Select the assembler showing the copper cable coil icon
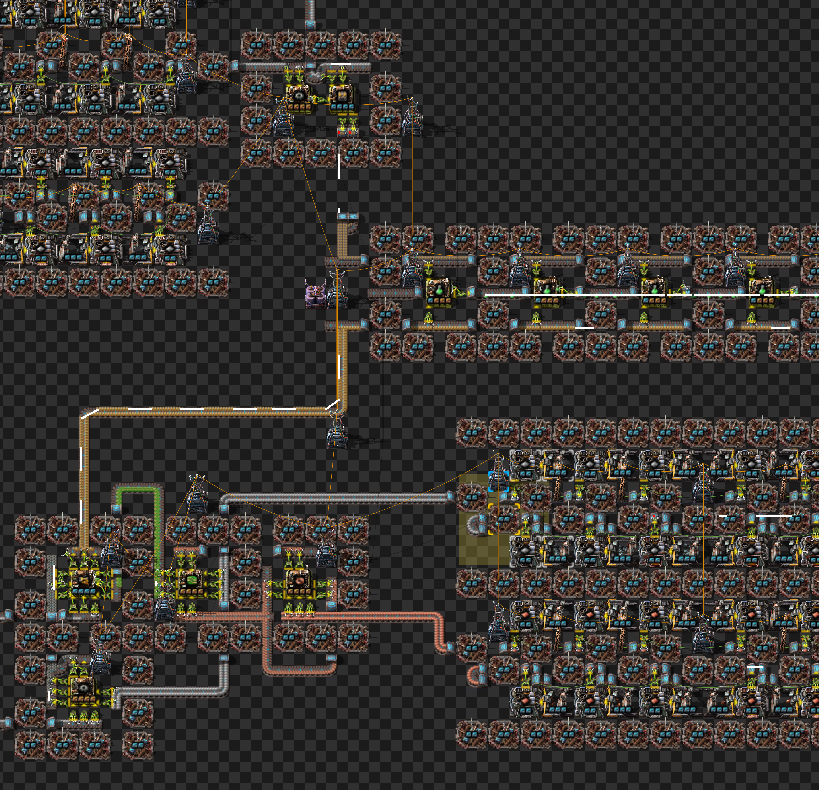The width and height of the screenshot is (819, 790). (x=299, y=582)
